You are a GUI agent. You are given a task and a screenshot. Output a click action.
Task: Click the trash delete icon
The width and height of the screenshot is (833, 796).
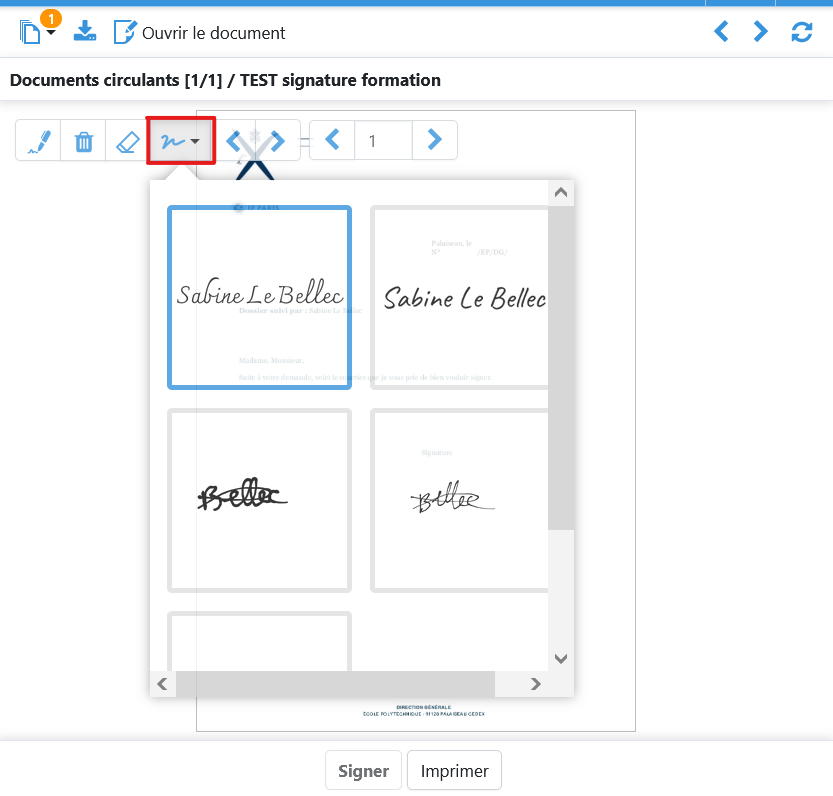(x=83, y=141)
